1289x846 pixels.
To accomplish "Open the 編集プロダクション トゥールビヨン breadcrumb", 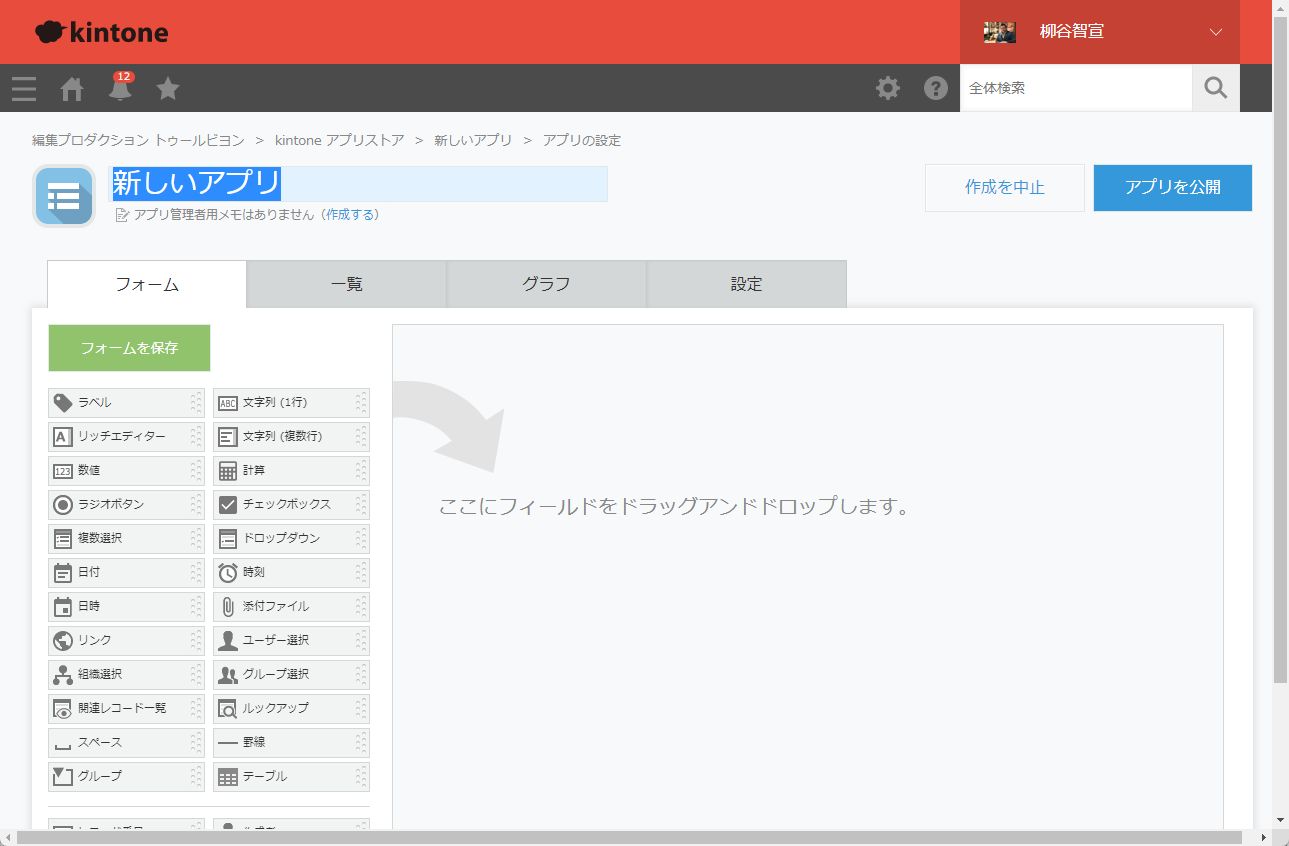I will [x=136, y=141].
